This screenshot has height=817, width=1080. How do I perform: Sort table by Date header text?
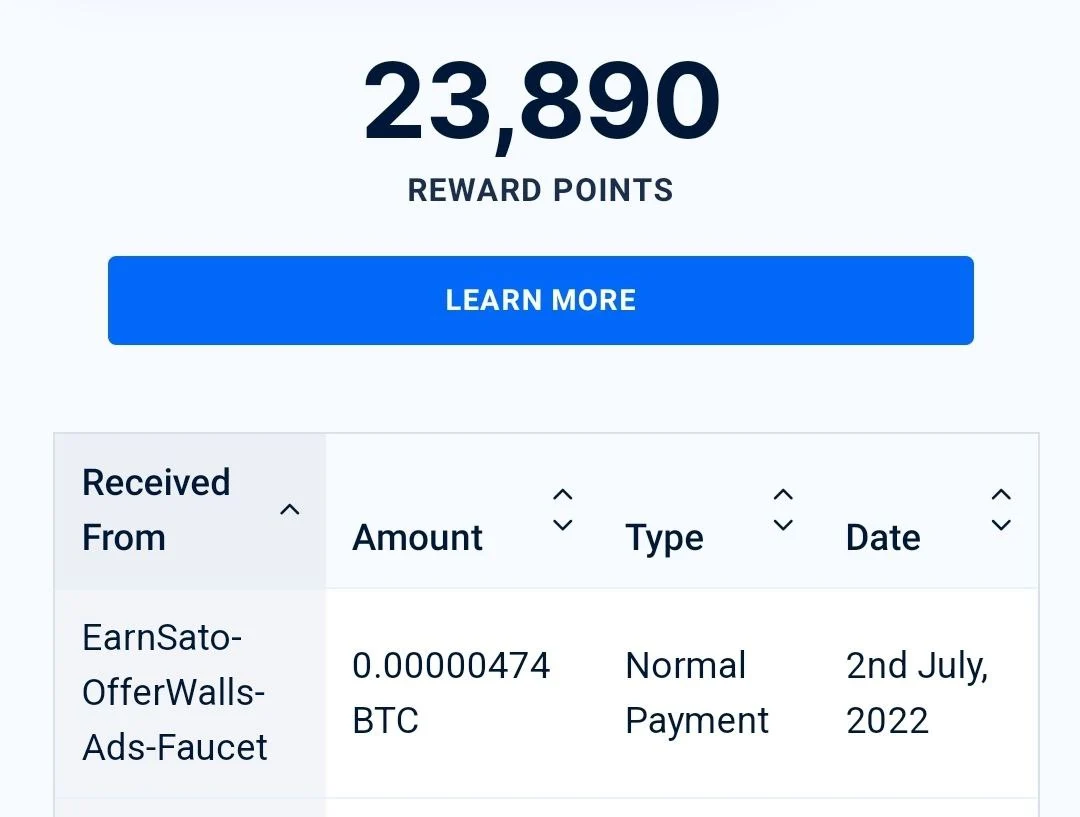883,537
